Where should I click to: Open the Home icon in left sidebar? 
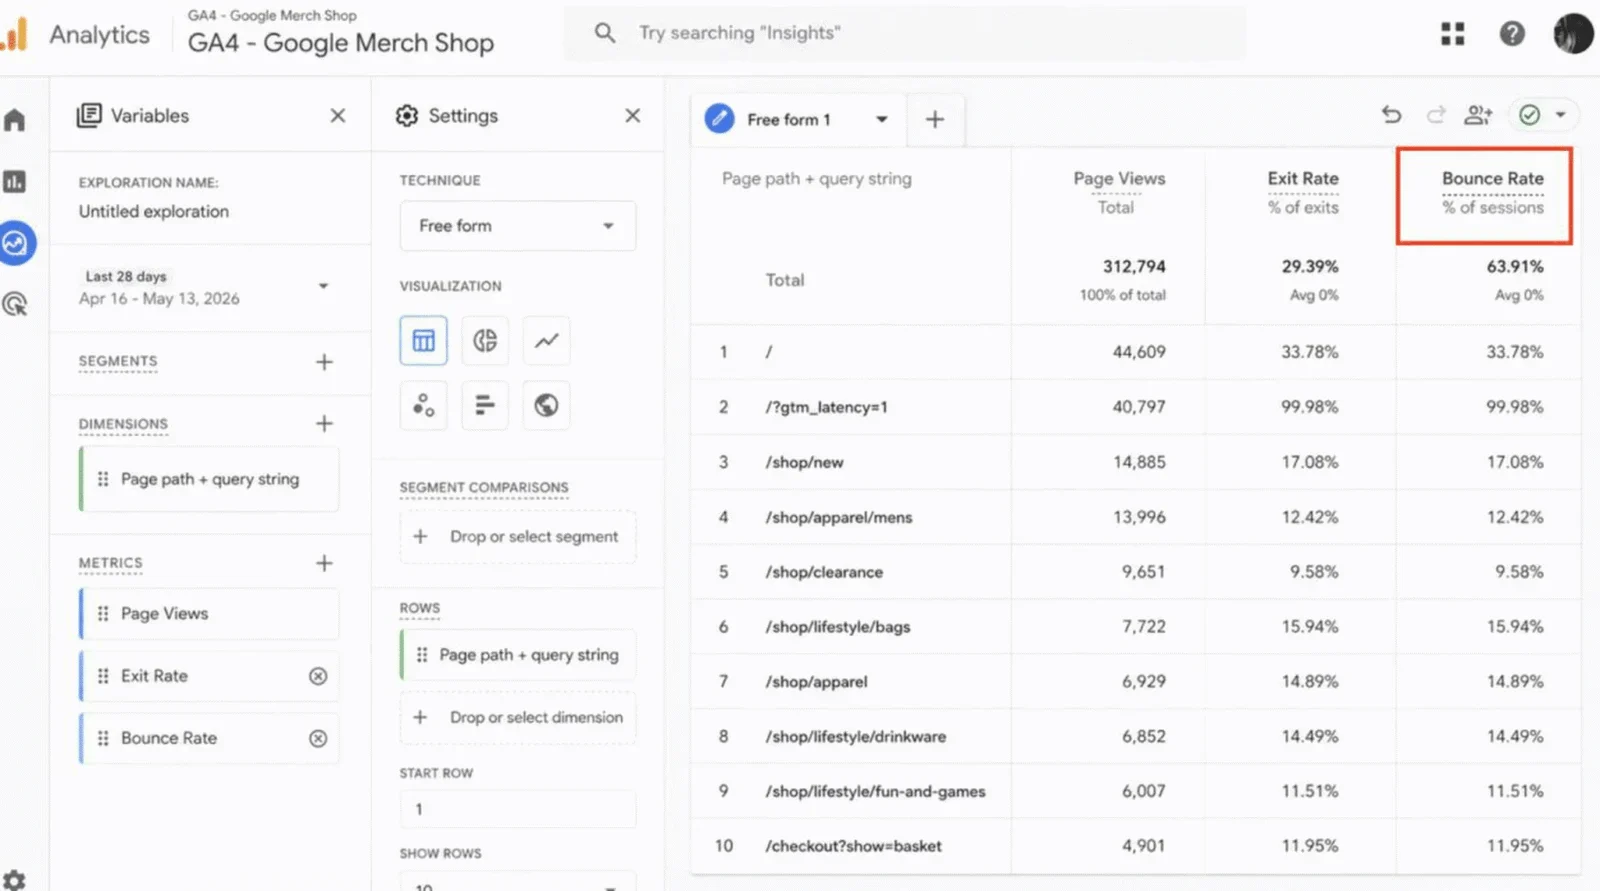click(14, 121)
